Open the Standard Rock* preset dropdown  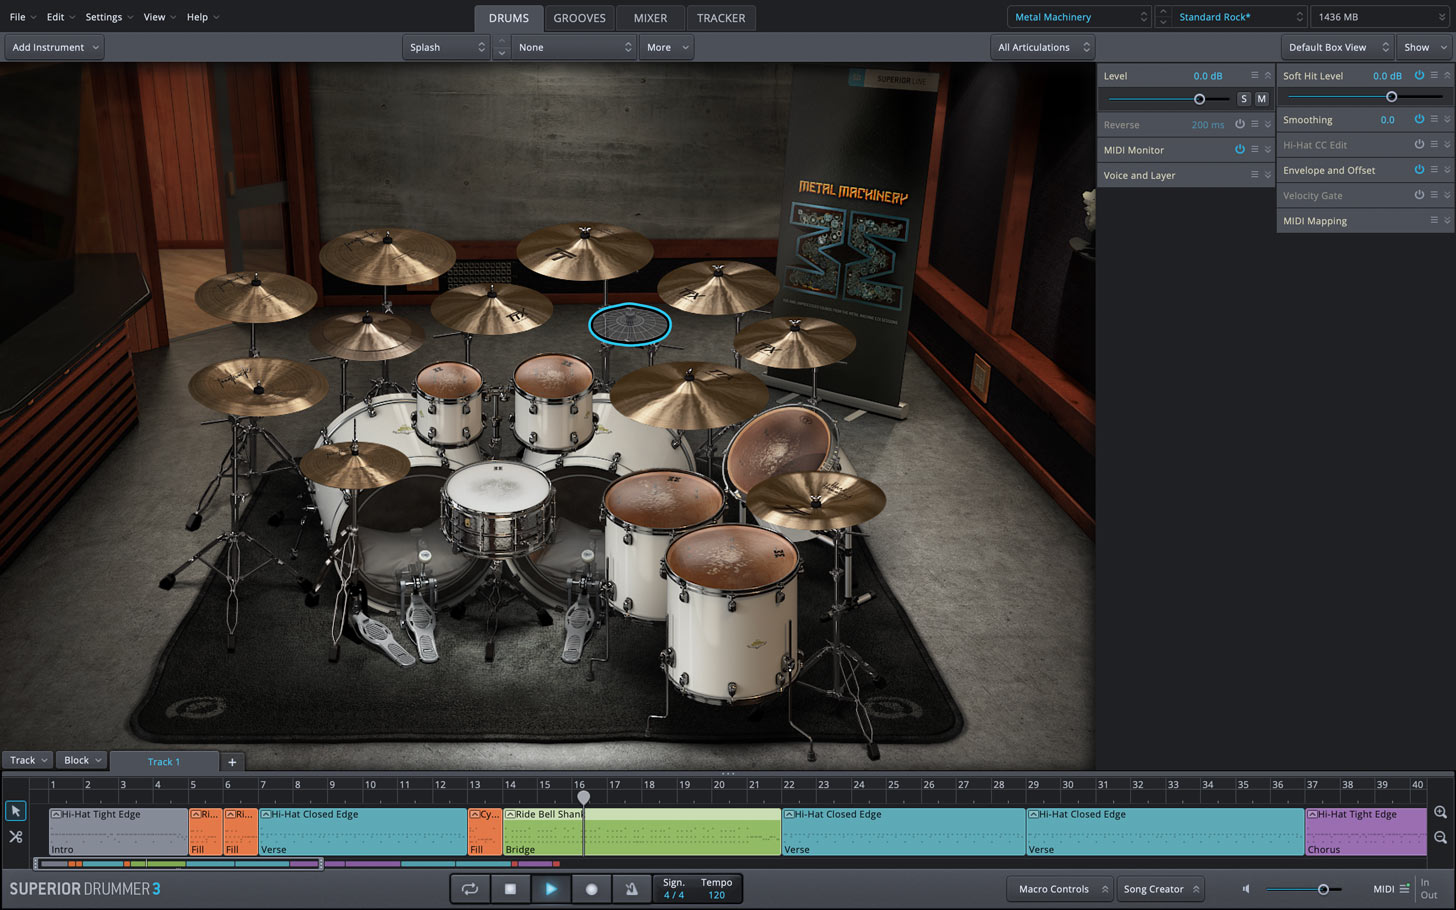[x=1241, y=17]
